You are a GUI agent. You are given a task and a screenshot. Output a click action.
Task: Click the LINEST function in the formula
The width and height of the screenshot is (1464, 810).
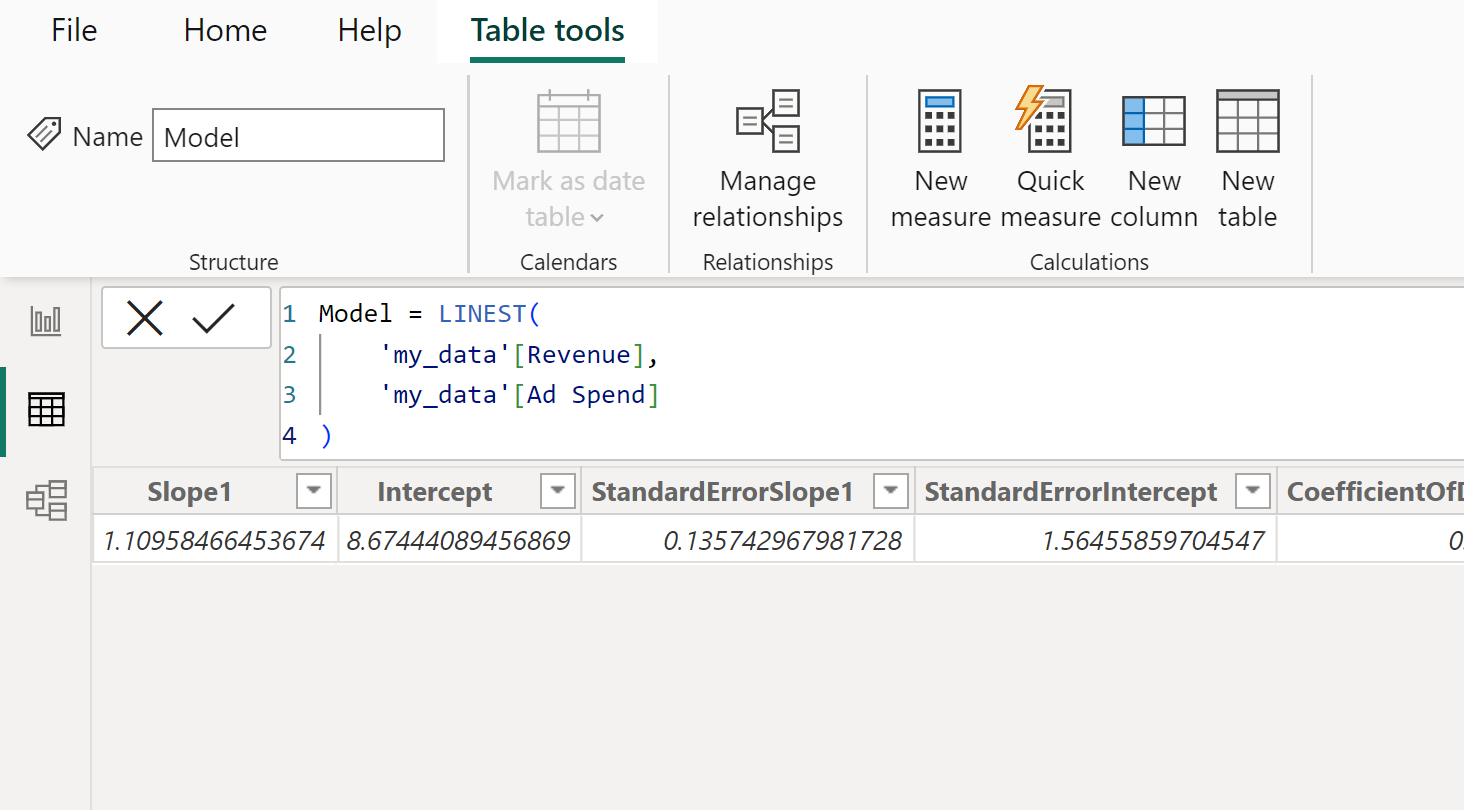483,314
